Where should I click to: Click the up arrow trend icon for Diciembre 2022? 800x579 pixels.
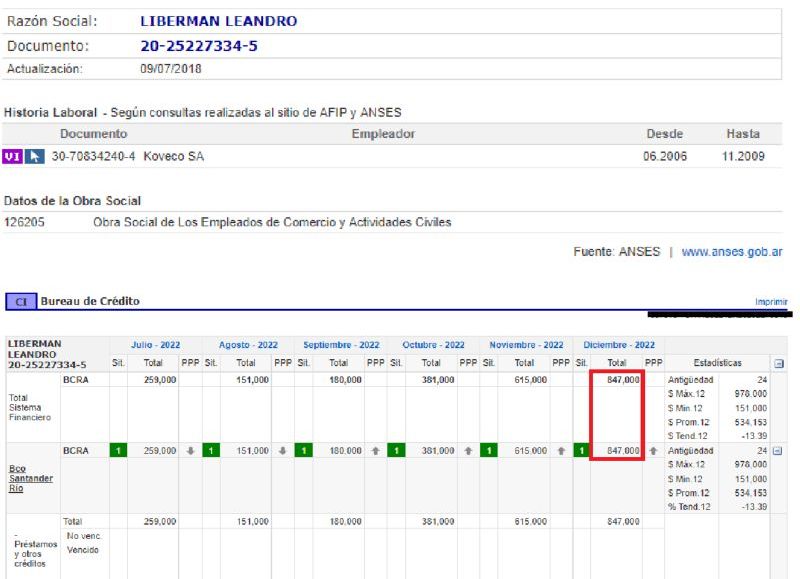point(653,451)
